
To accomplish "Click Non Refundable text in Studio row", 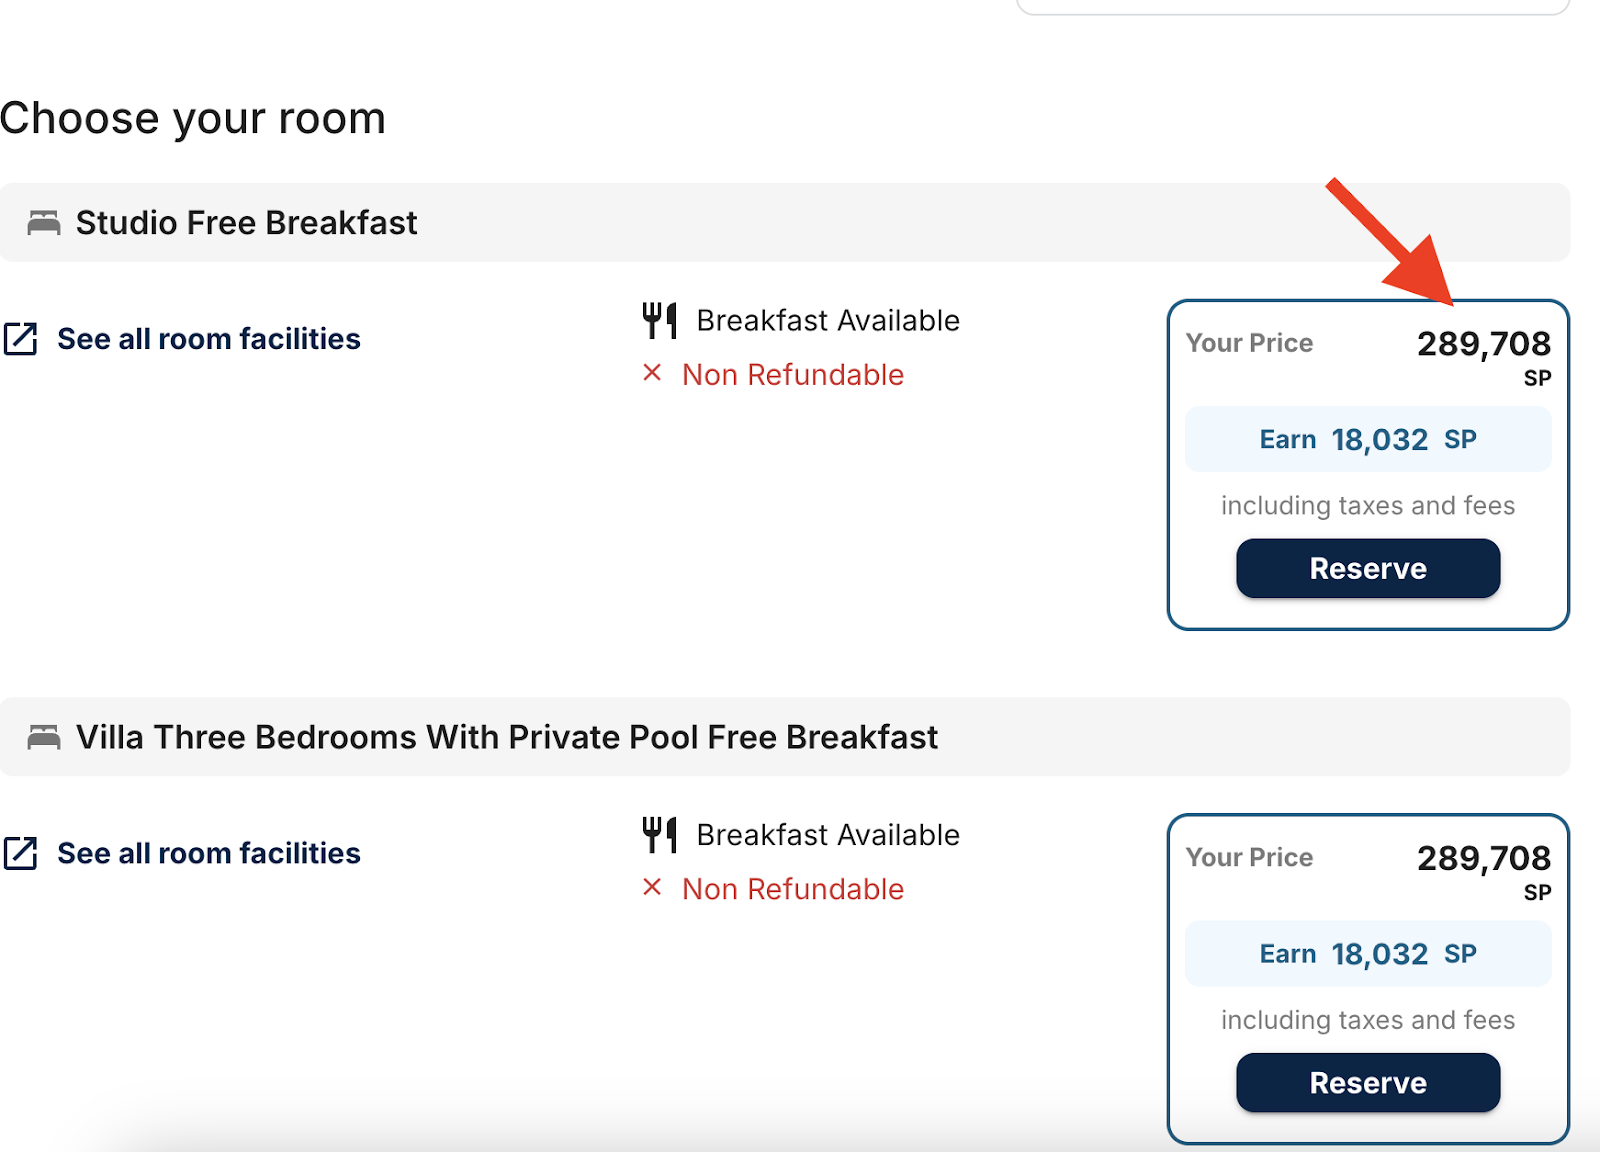I will [793, 374].
